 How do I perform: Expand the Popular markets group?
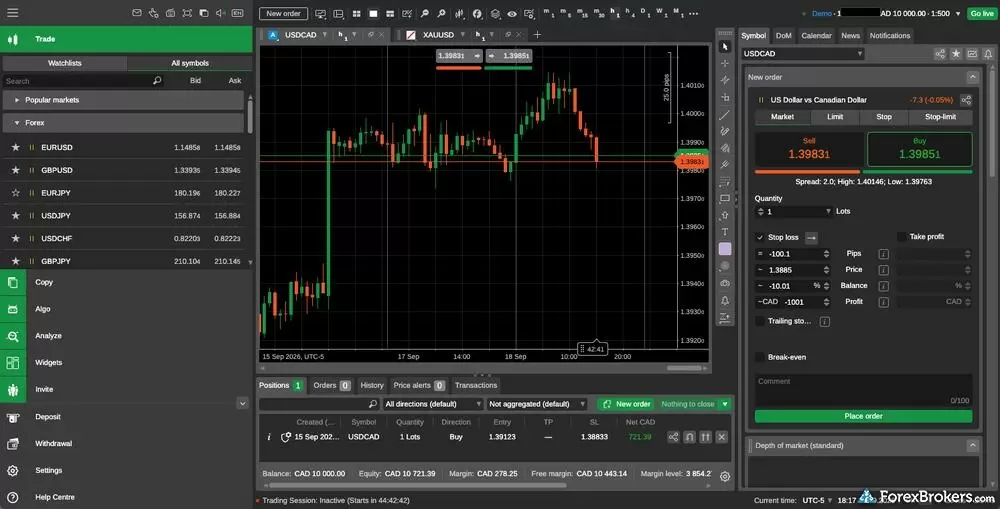pos(124,100)
